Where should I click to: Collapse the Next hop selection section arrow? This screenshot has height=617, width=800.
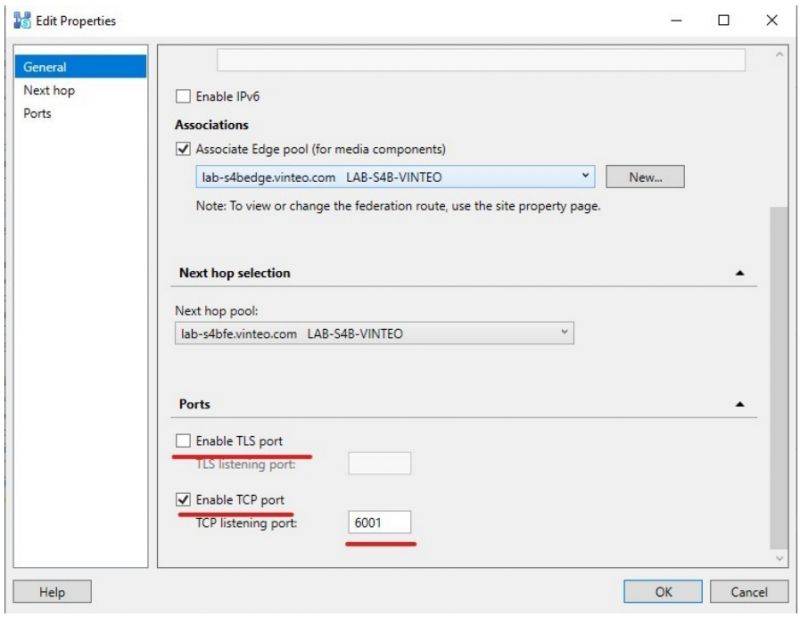(x=739, y=273)
